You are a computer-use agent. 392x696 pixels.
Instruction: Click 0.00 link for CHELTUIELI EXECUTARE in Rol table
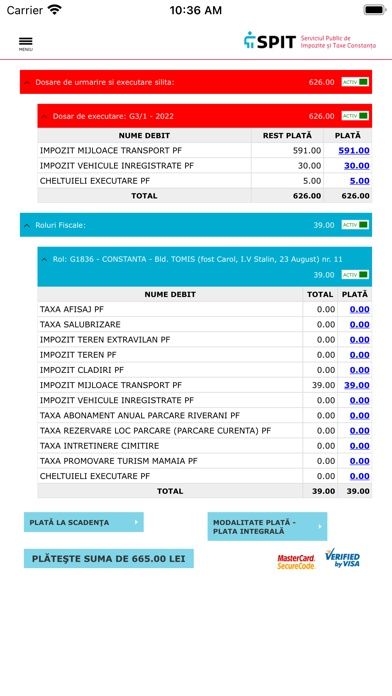pyautogui.click(x=360, y=476)
